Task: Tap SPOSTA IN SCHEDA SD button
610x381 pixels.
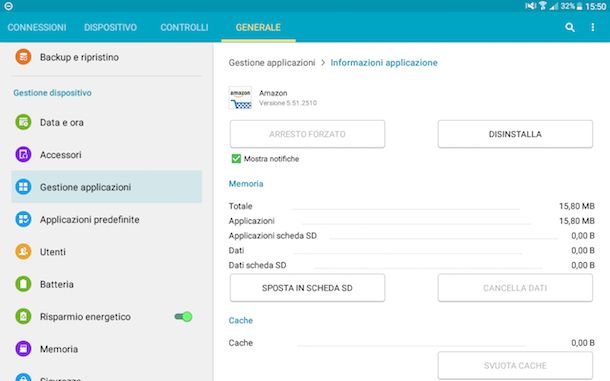Action: point(307,288)
